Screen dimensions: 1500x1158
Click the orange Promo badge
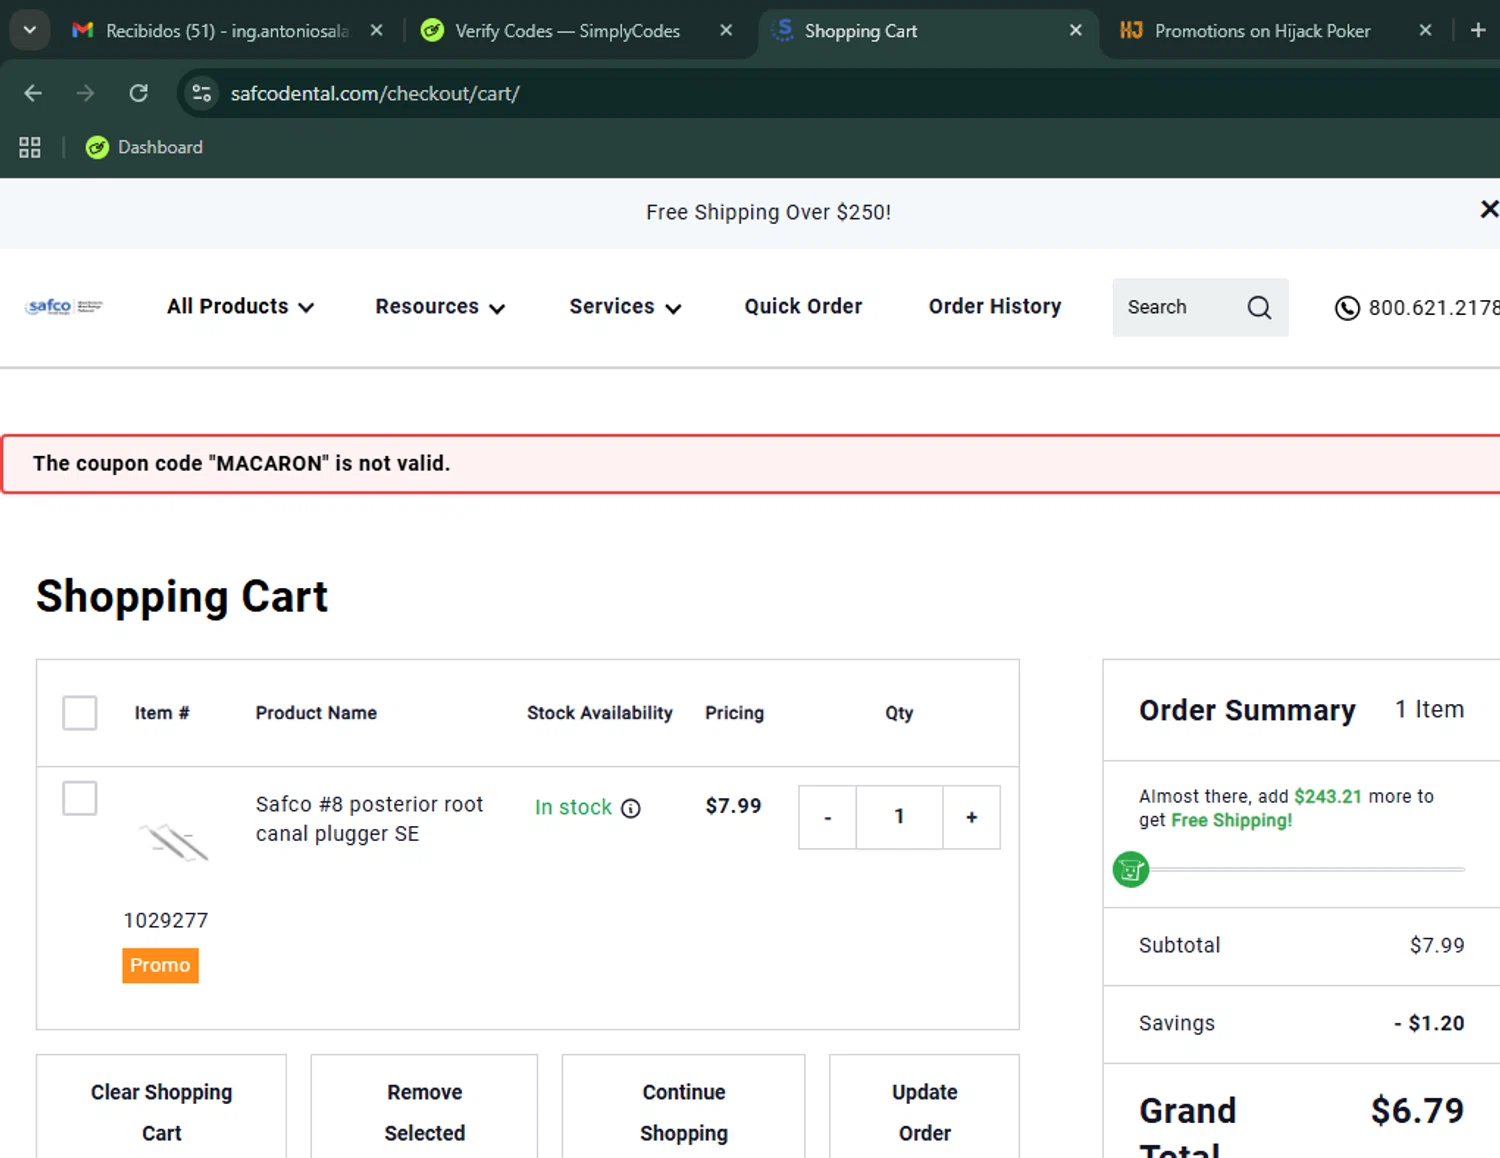pos(160,965)
